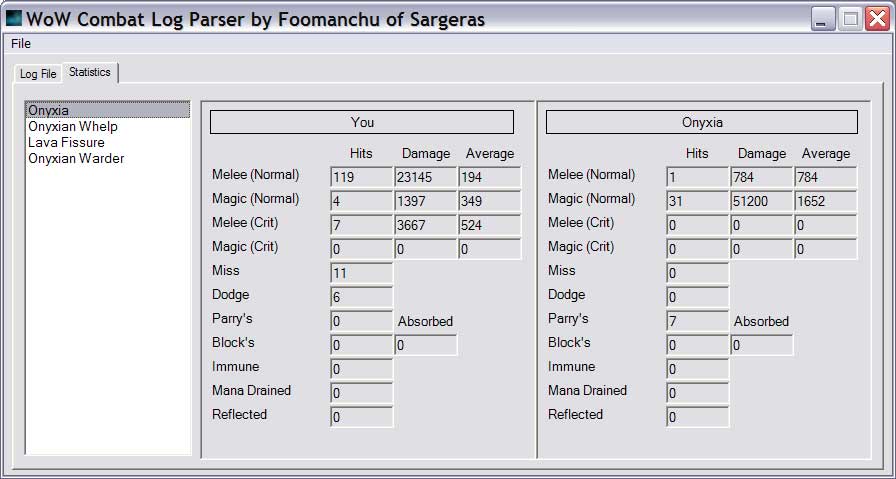Click the You name box

coord(362,122)
